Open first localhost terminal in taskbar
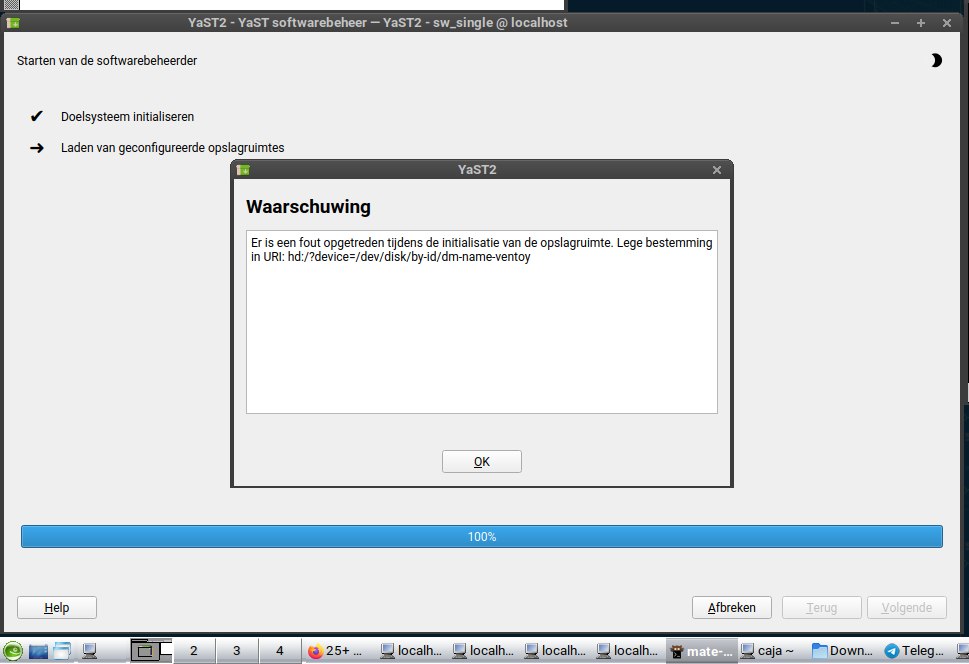Image resolution: width=969 pixels, height=664 pixels. click(x=412, y=651)
